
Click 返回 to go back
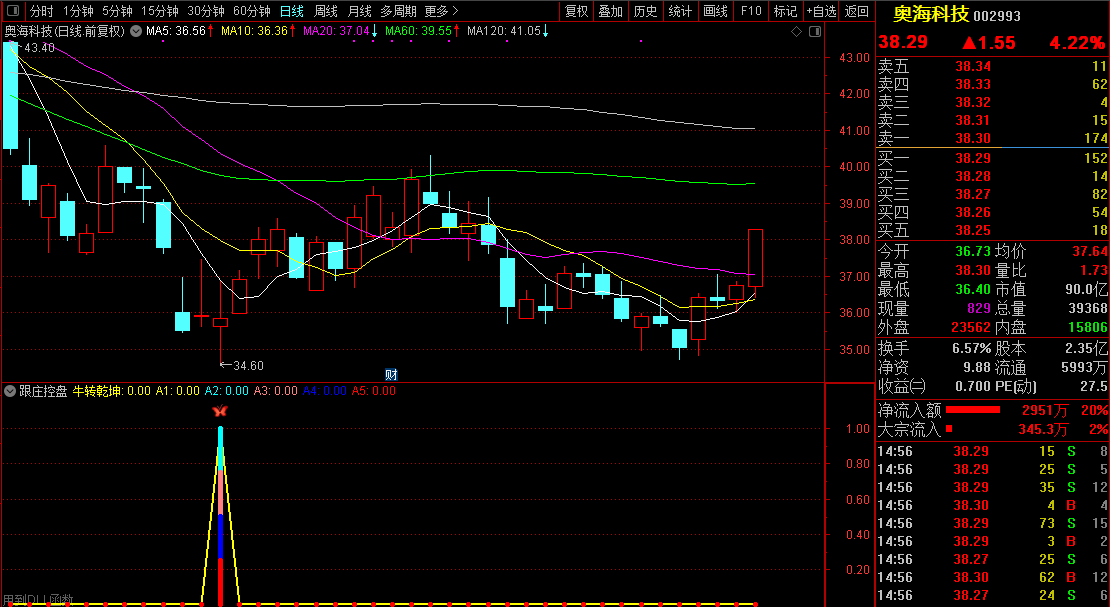coord(856,11)
